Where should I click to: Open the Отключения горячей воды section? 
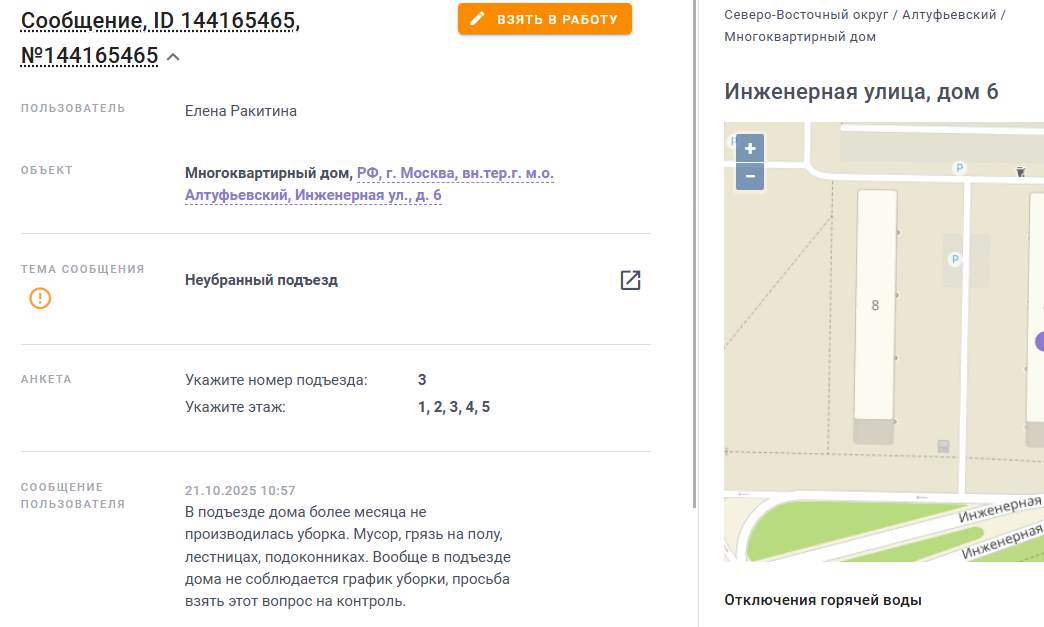pos(822,600)
